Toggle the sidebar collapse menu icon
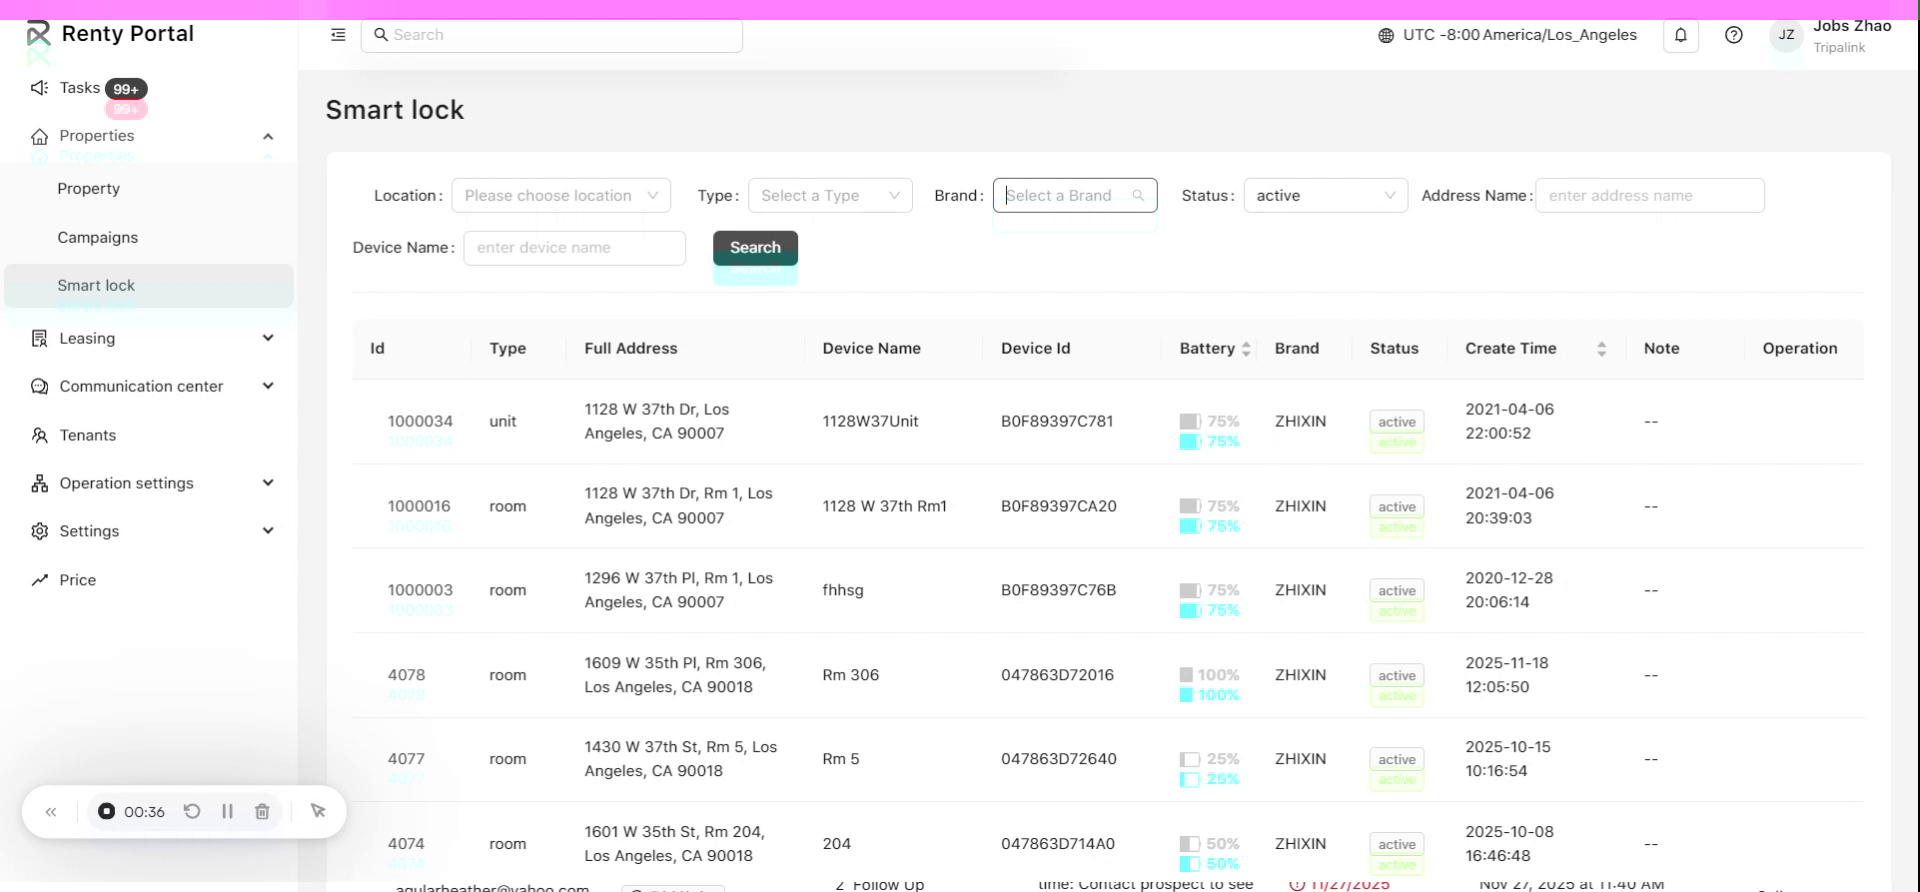 338,35
